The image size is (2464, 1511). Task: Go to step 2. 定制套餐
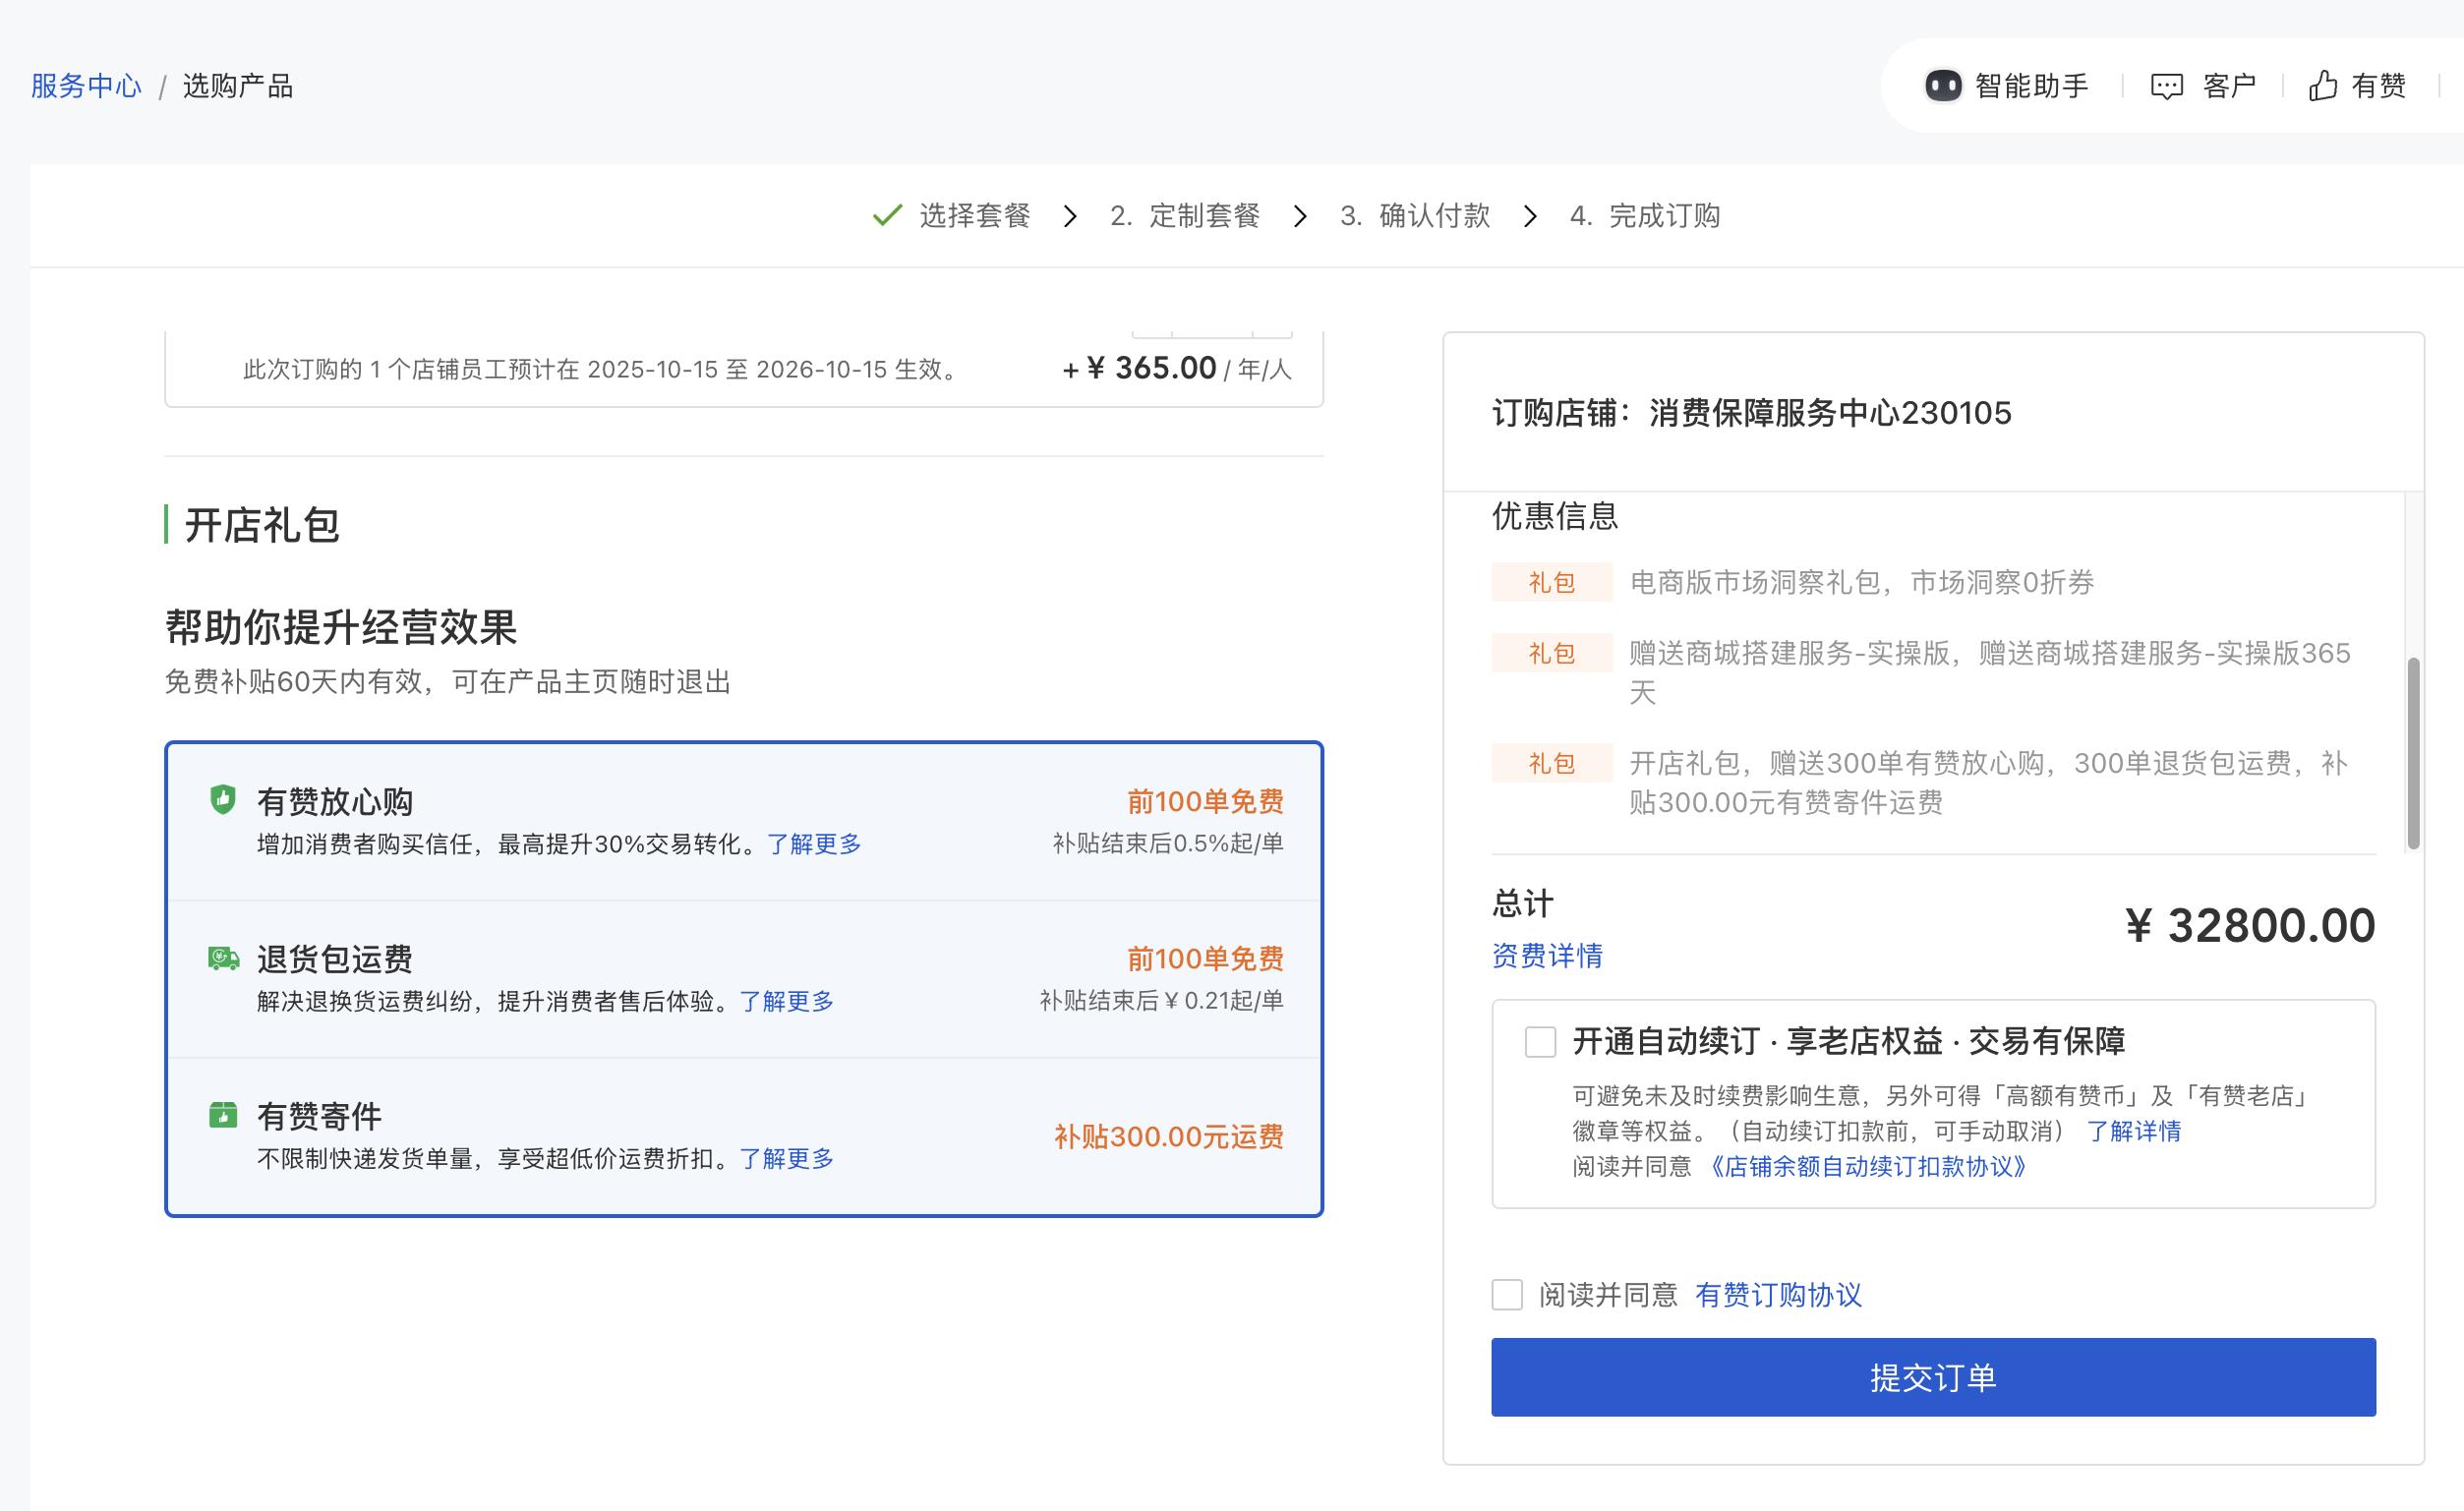point(1185,216)
